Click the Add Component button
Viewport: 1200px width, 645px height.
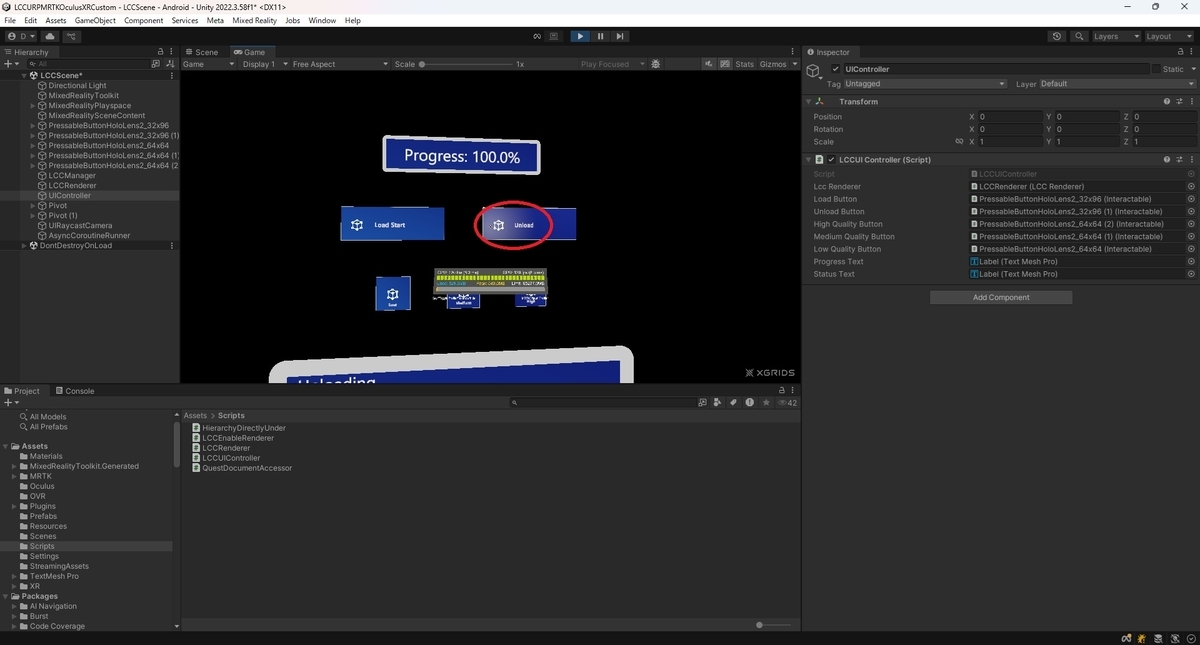tap(1001, 297)
